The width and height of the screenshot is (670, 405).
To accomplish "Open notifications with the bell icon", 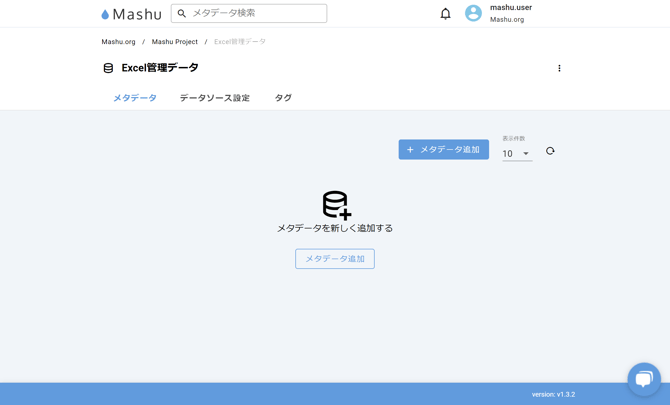I will (445, 13).
